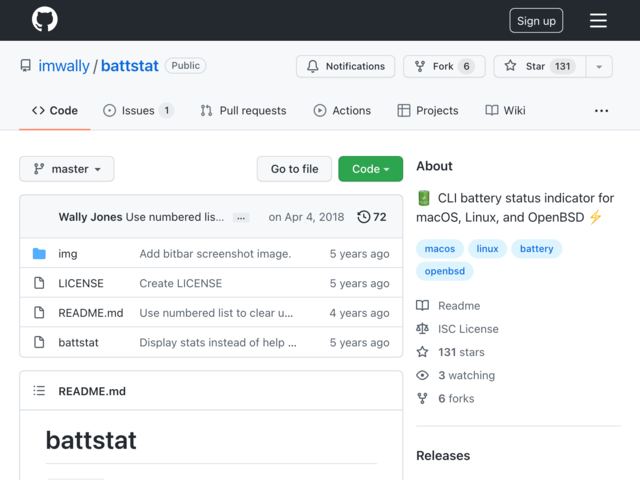Switch to the Issues tab

tap(138, 111)
